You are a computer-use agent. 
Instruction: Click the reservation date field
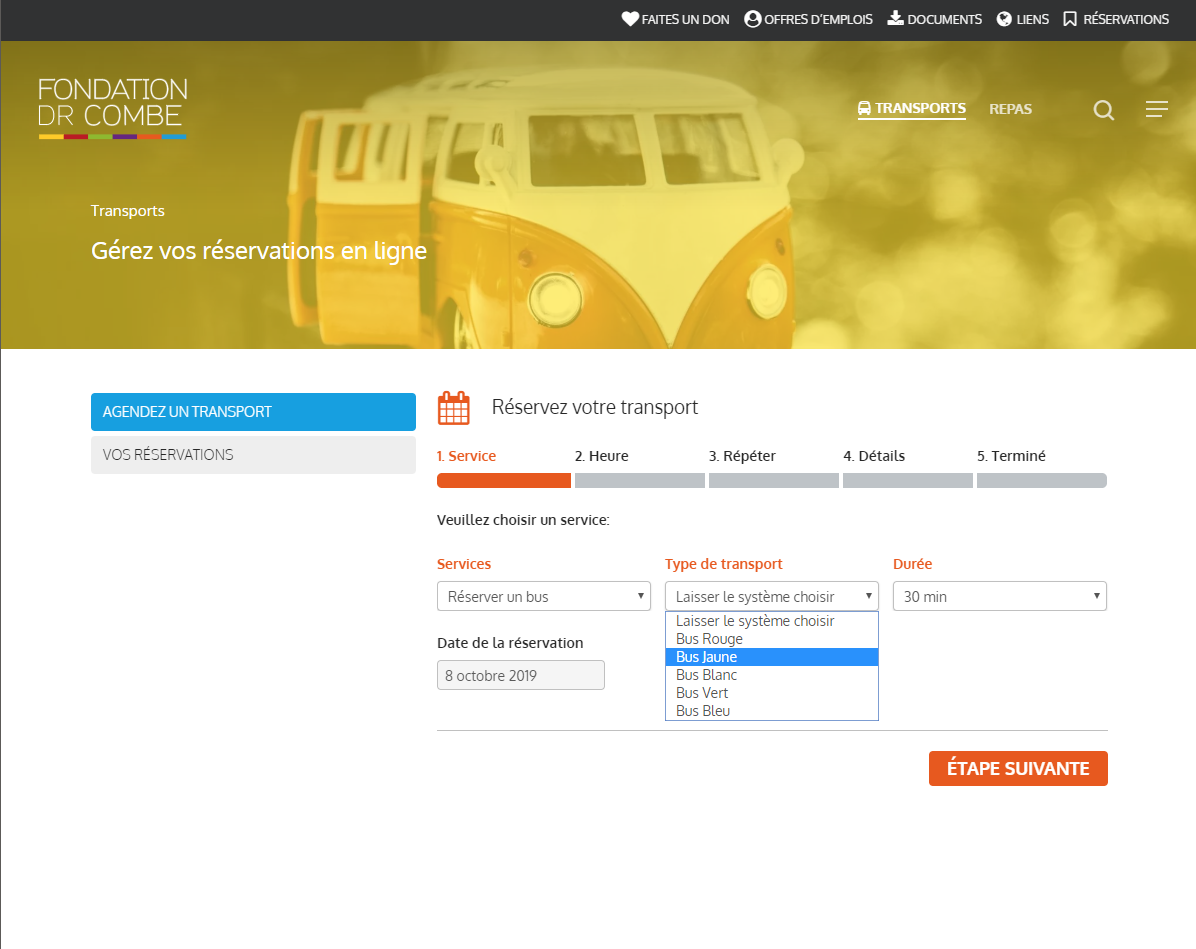coord(521,675)
